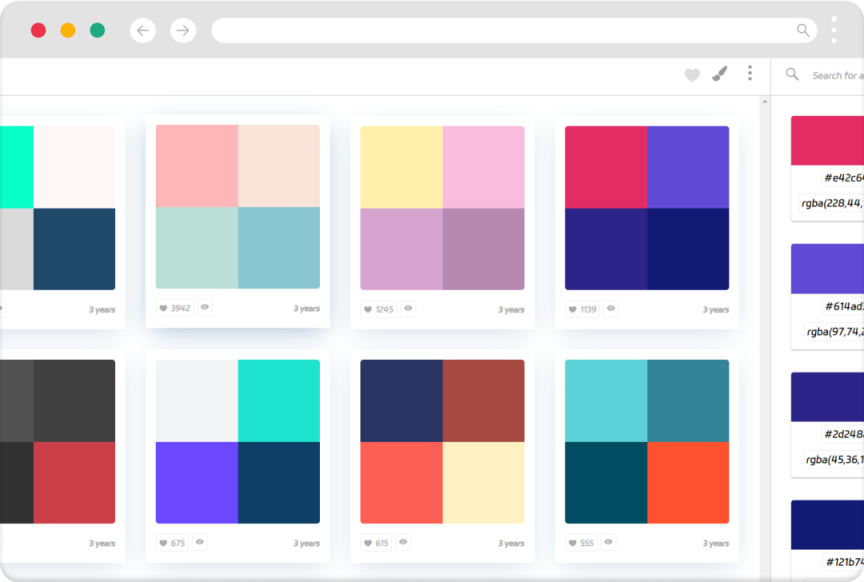
Task: Toggle the eye icon on the 675 palette
Action: click(200, 542)
